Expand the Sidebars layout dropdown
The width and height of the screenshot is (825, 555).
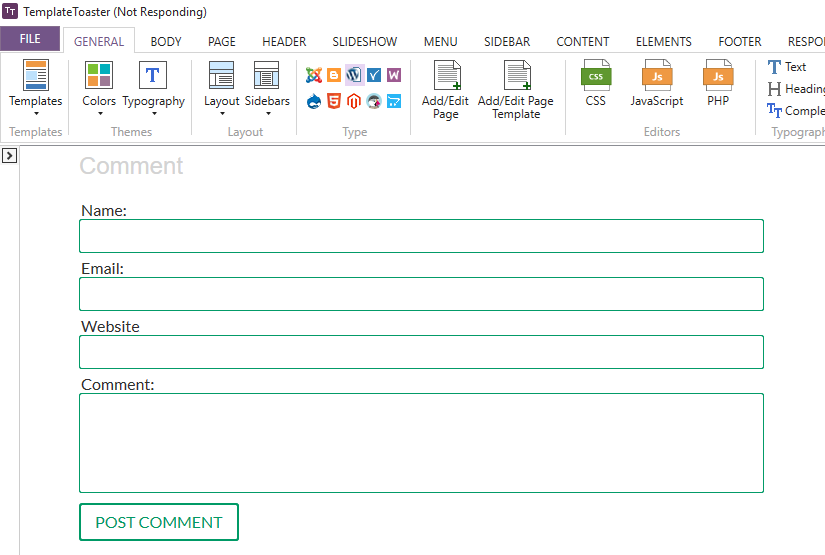(x=267, y=88)
